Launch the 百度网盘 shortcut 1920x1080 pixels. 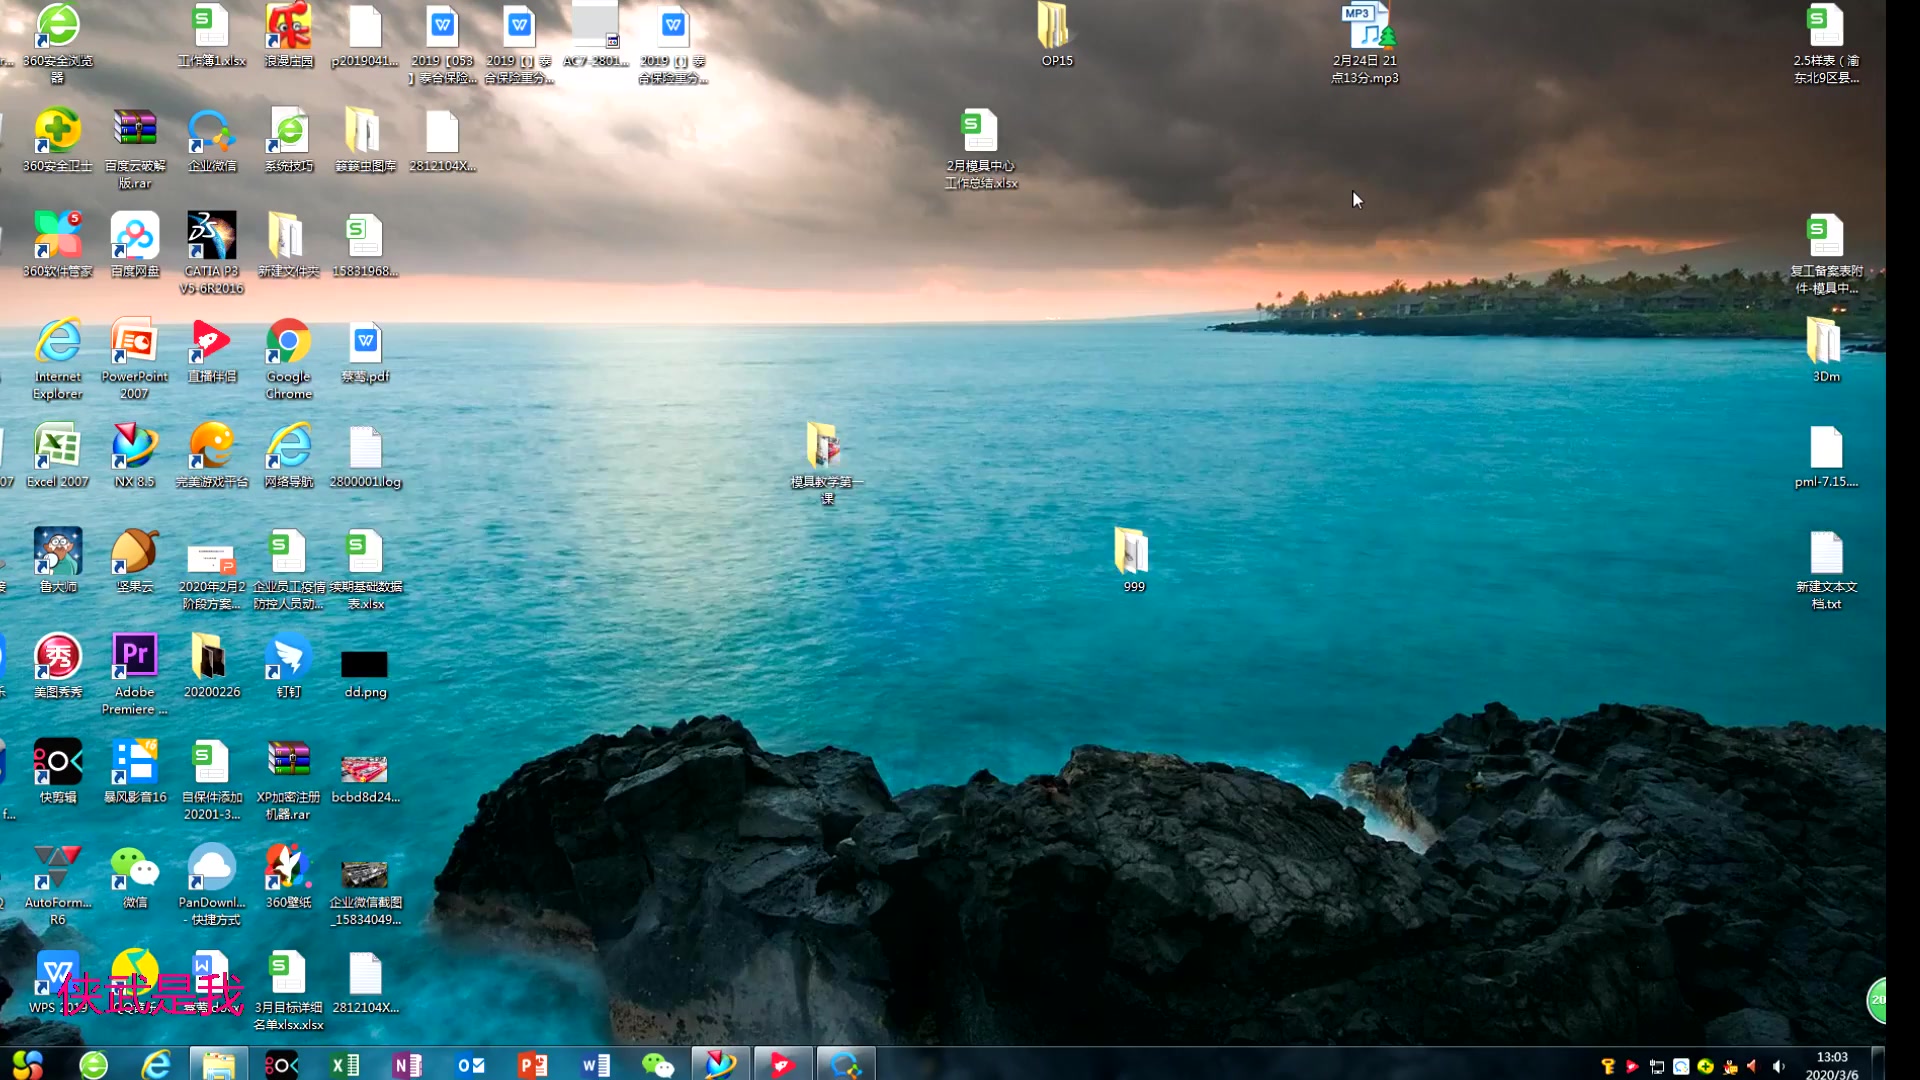point(135,245)
